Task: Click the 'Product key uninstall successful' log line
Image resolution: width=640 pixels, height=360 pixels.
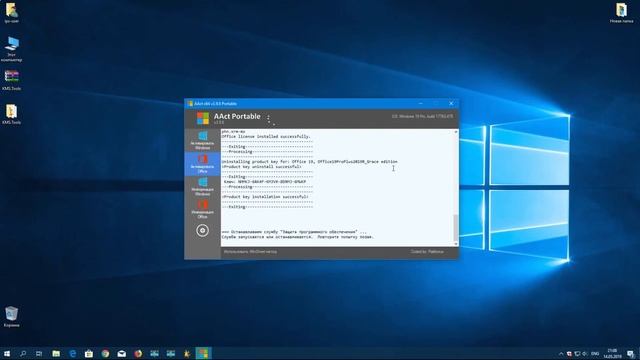Action: (262, 167)
